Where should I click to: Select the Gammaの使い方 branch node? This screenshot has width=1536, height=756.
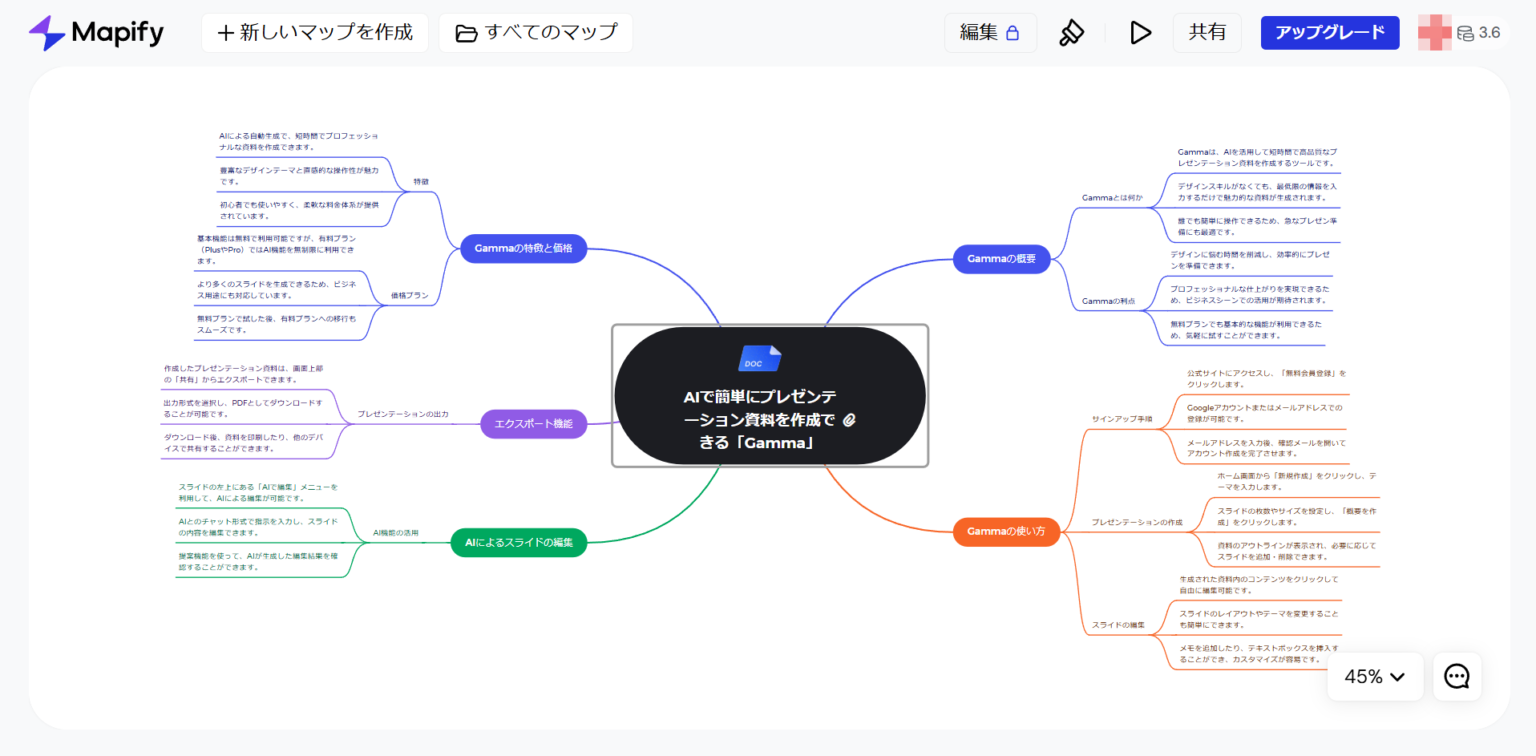[1006, 531]
